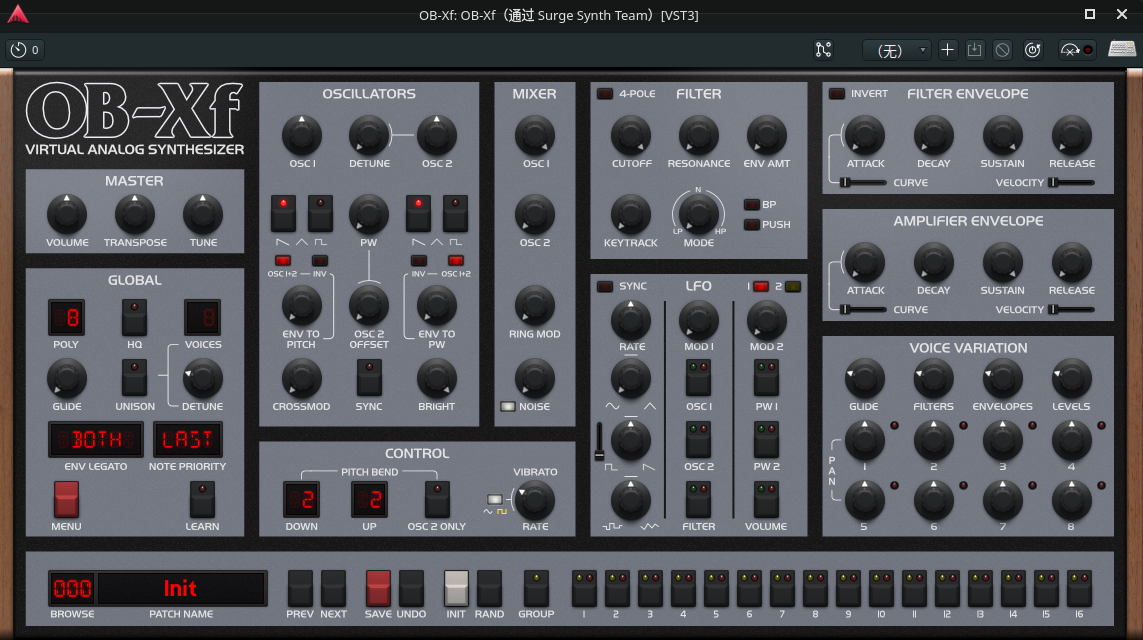Click the red MENU button
This screenshot has width=1143, height=640.
pos(66,499)
